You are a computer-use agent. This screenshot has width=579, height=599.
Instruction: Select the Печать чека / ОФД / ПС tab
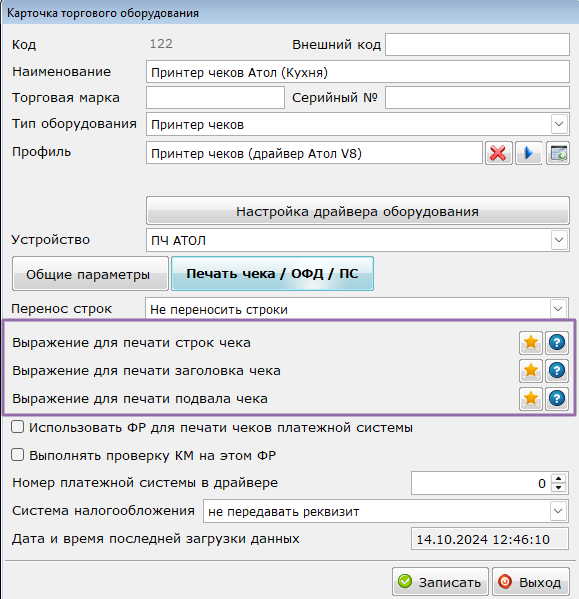click(272, 274)
